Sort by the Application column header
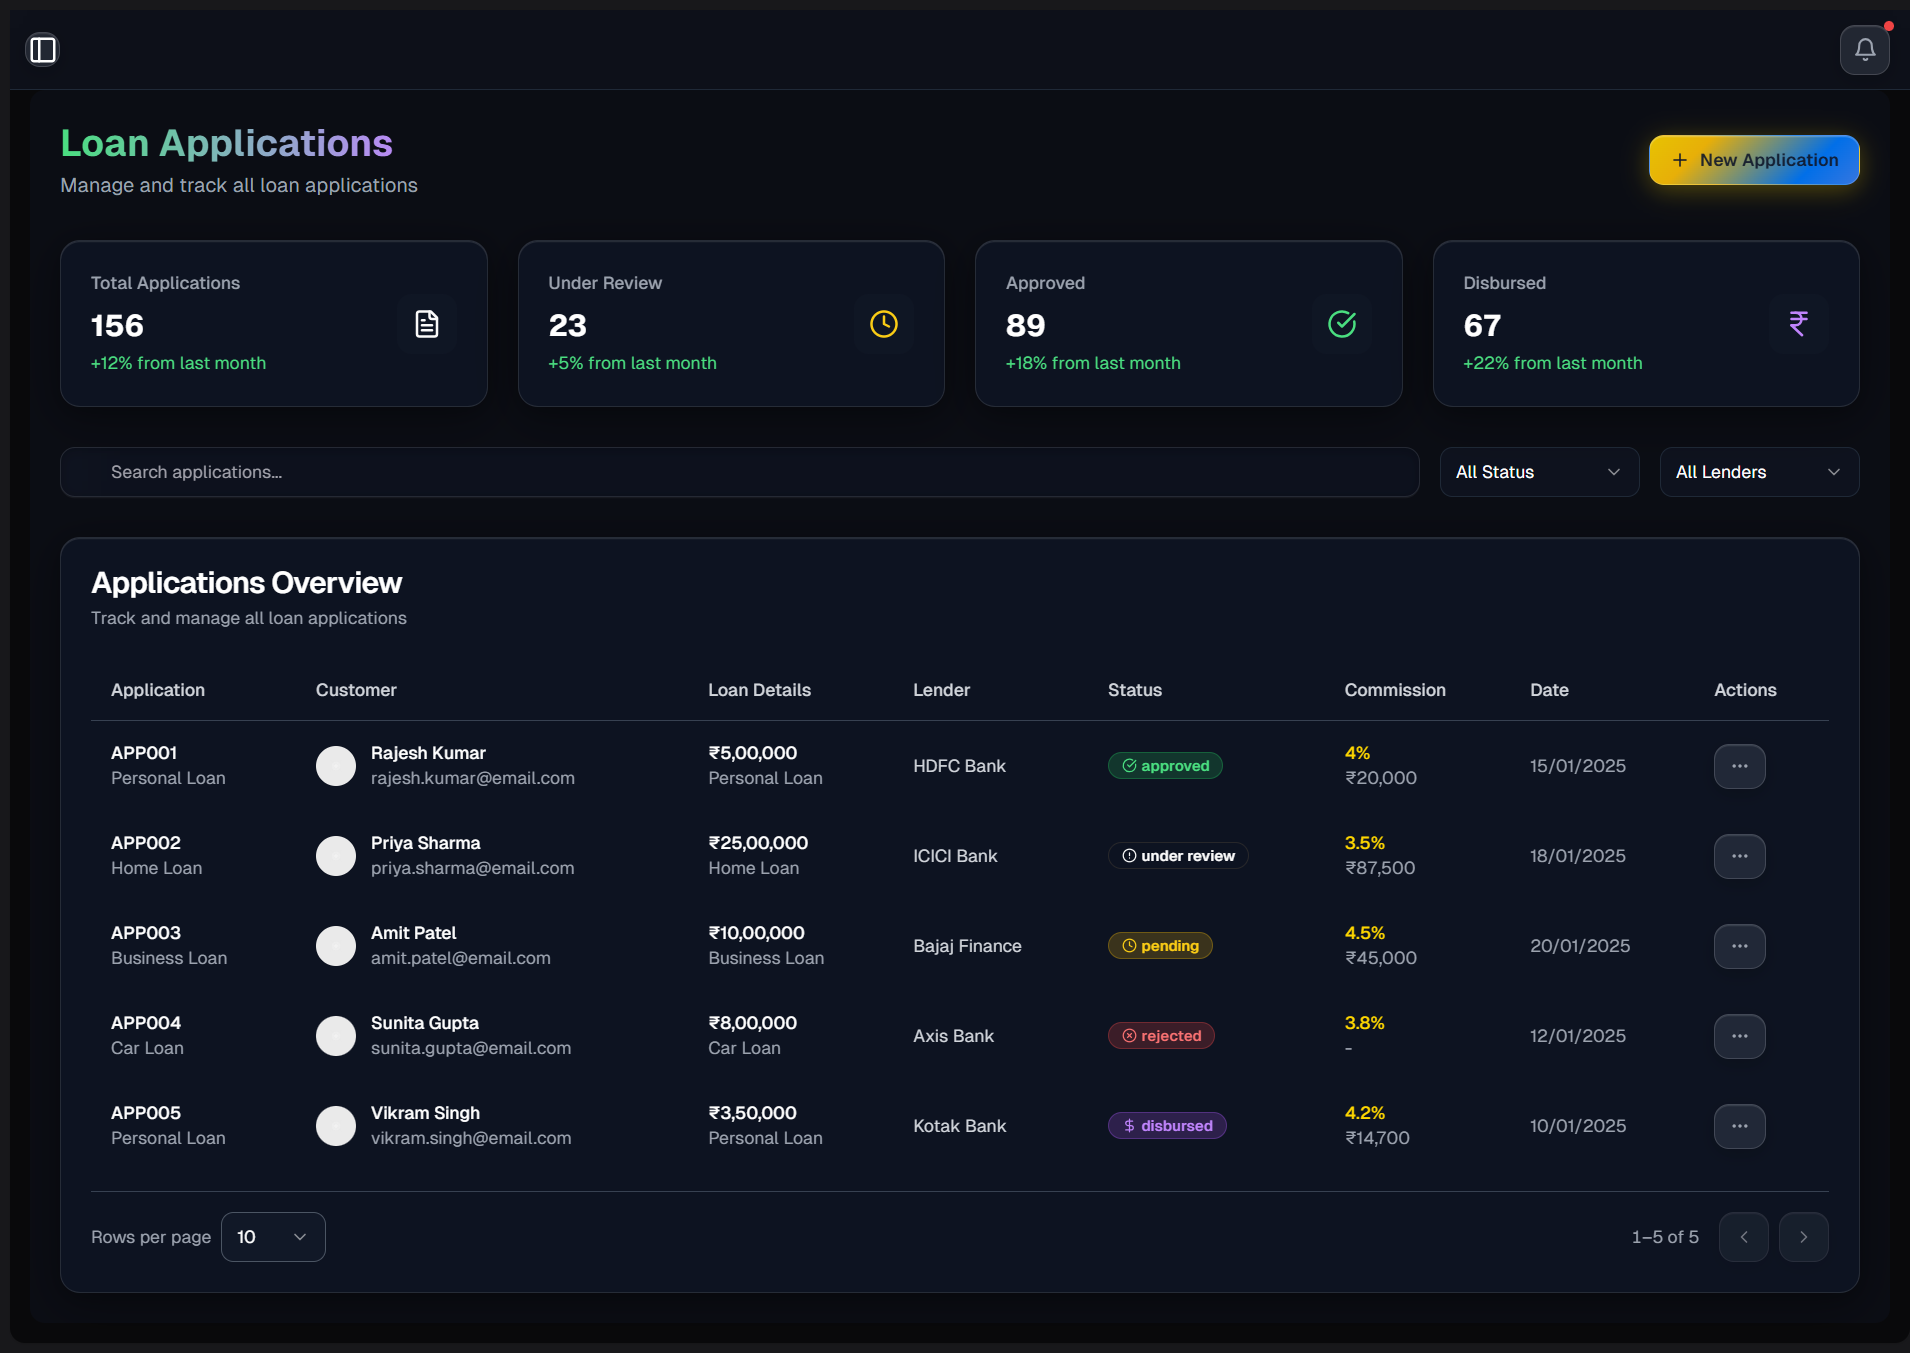 point(158,690)
